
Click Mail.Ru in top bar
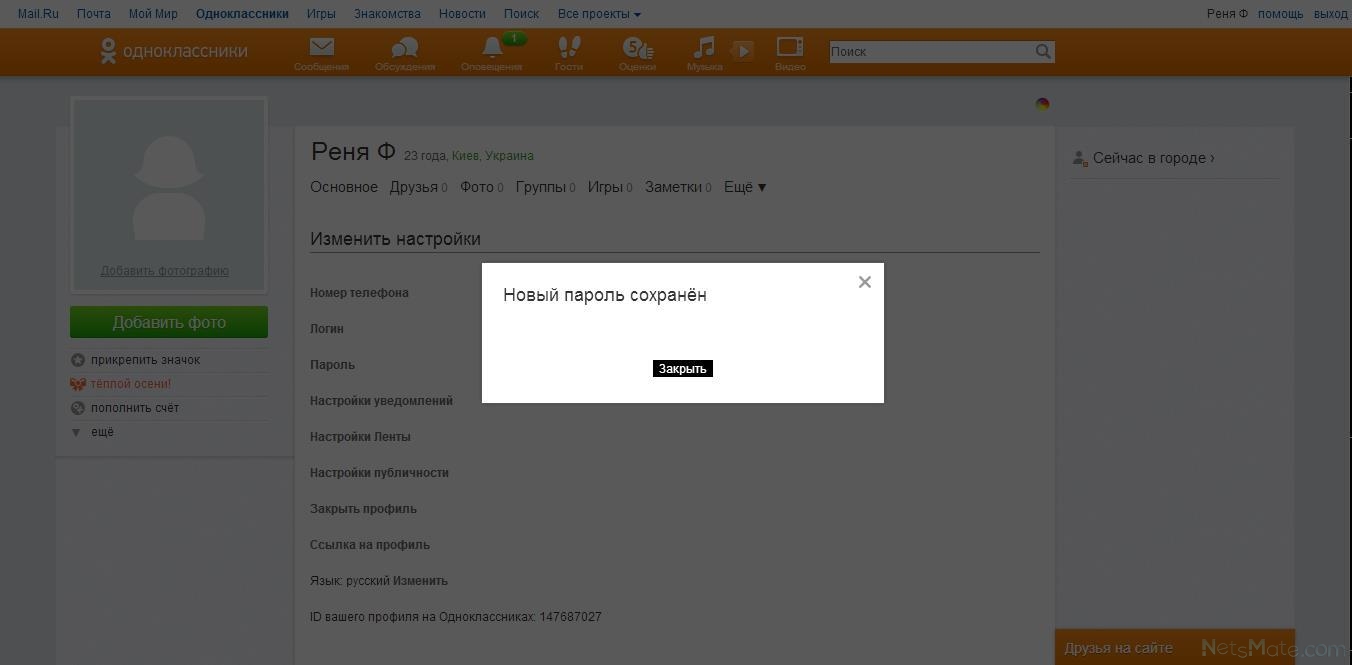[x=38, y=14]
